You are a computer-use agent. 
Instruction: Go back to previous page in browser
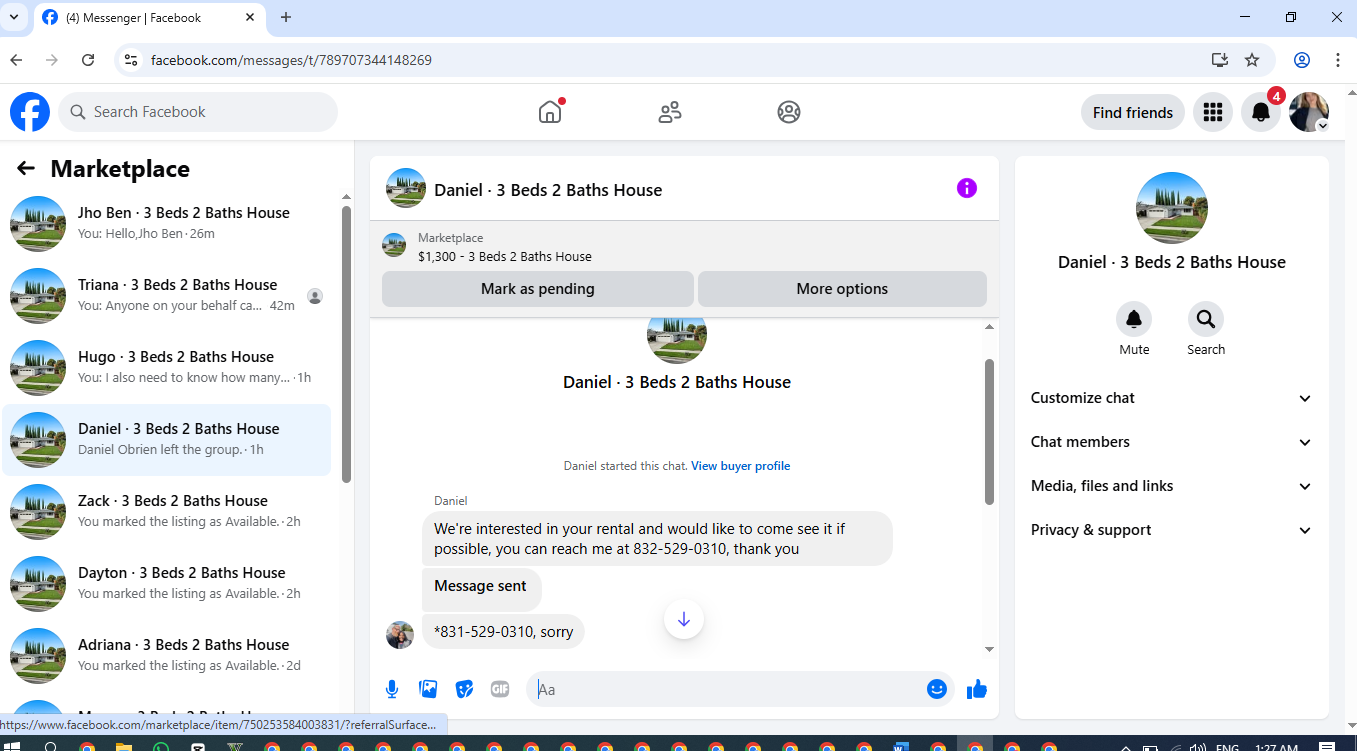16,60
